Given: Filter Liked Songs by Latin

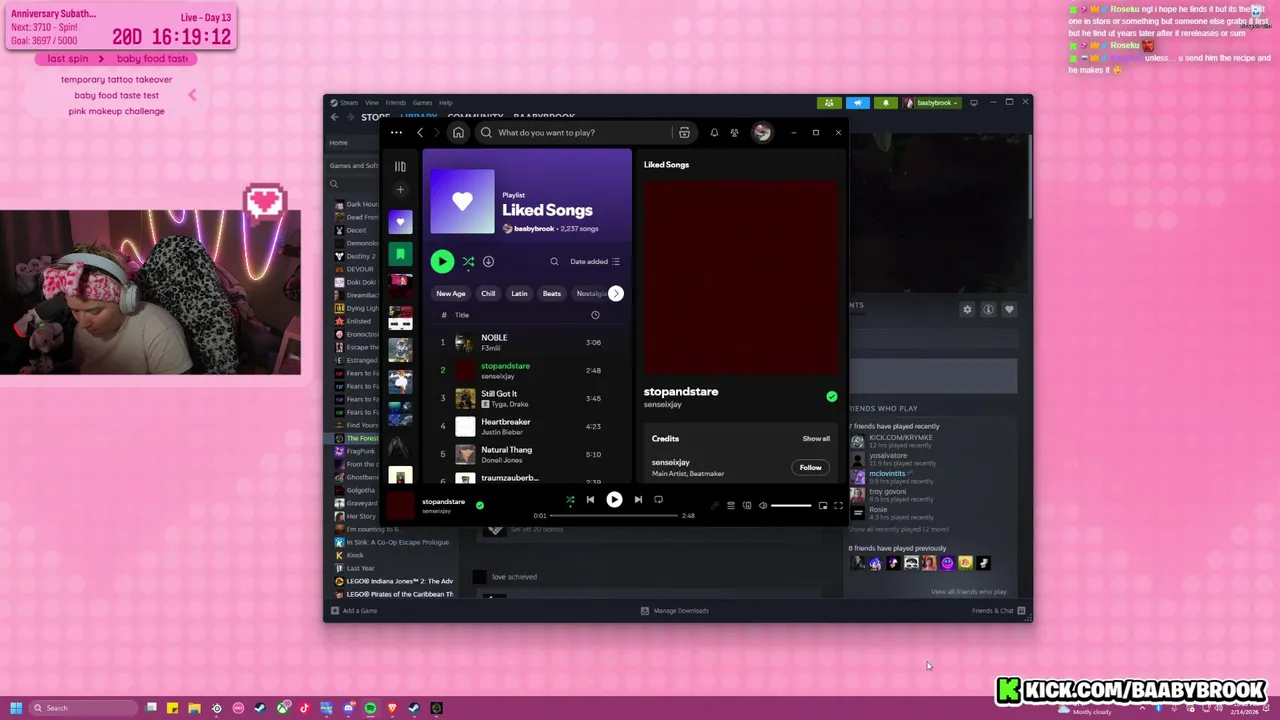Looking at the screenshot, I should tap(519, 293).
